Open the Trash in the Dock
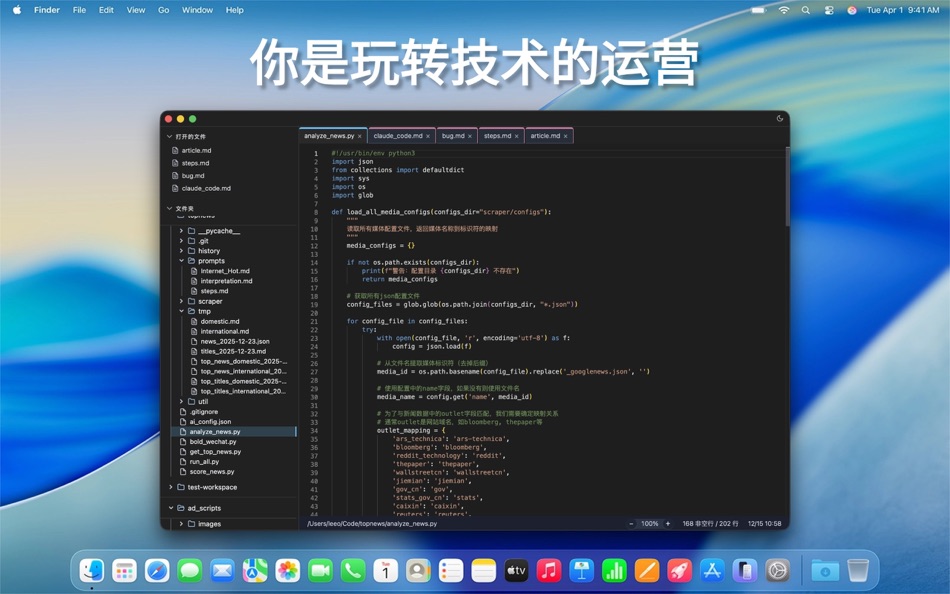 (x=858, y=570)
